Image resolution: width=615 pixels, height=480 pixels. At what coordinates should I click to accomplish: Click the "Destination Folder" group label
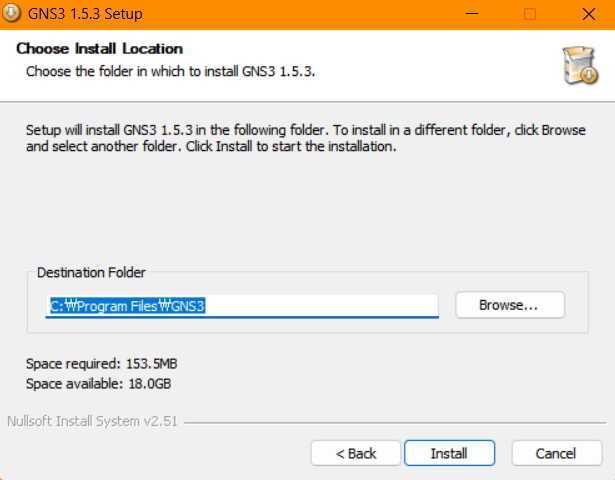tap(91, 272)
